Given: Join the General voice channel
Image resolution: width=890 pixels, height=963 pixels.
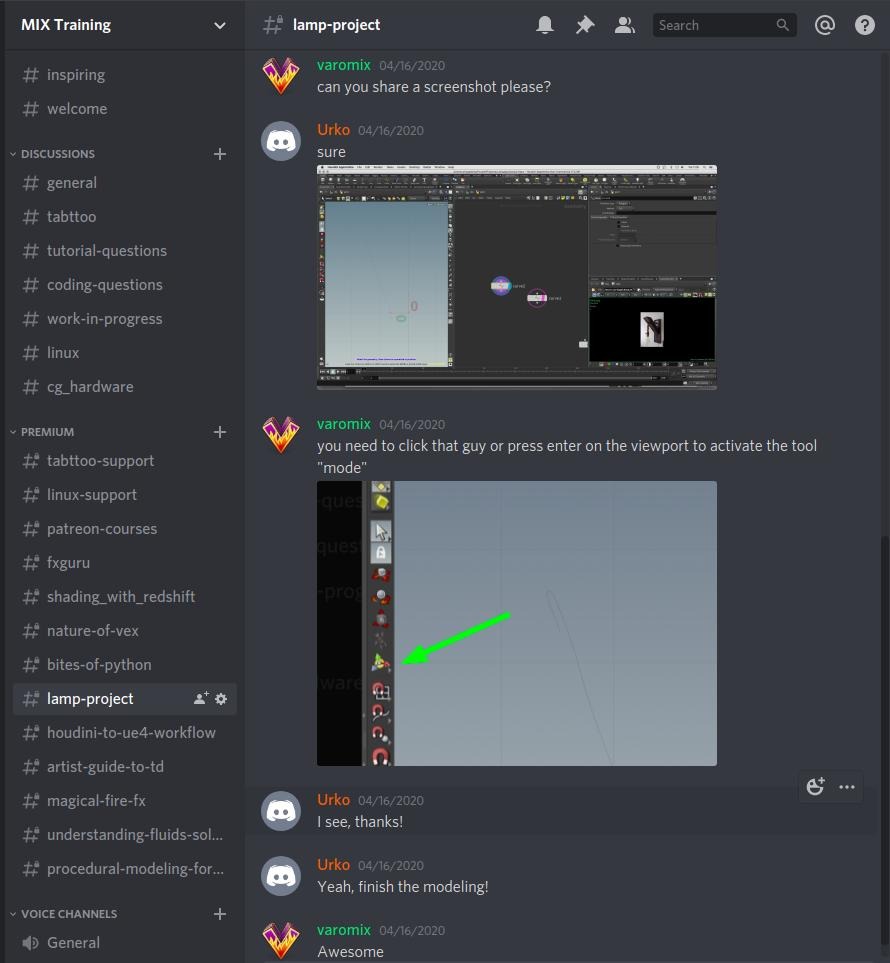Looking at the screenshot, I should click(73, 942).
